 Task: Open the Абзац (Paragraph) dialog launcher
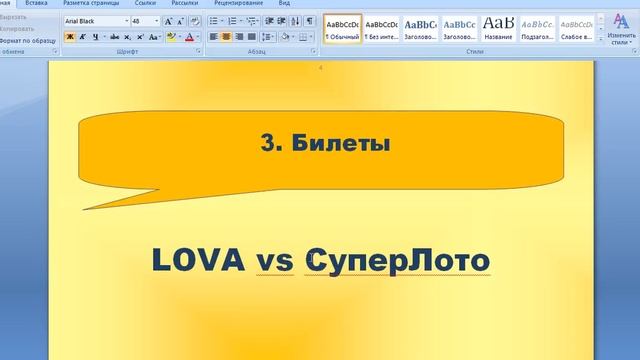[313, 51]
